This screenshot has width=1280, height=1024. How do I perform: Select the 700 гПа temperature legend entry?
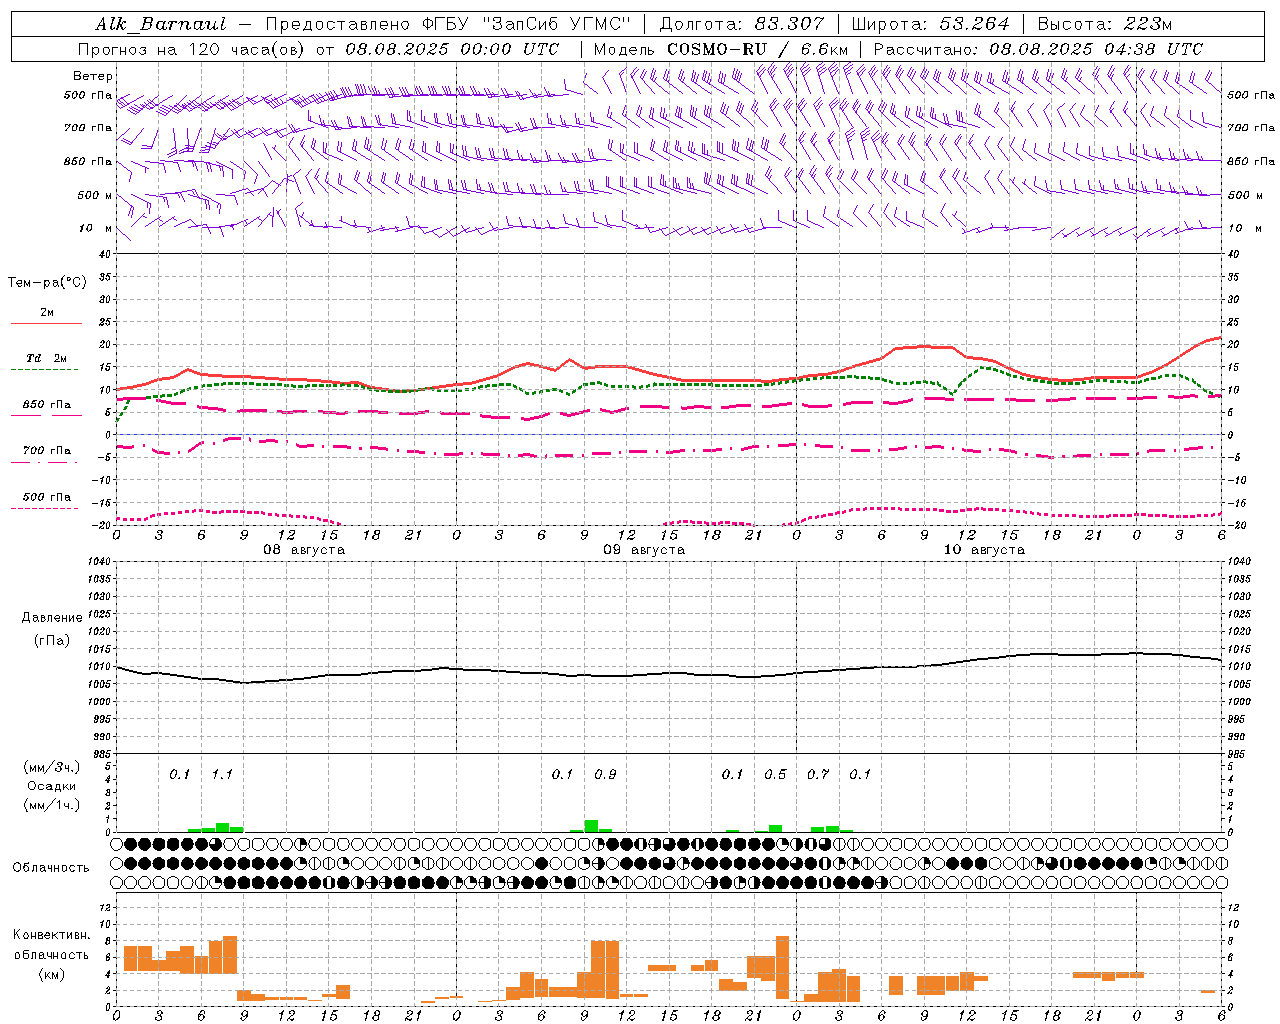click(x=47, y=451)
